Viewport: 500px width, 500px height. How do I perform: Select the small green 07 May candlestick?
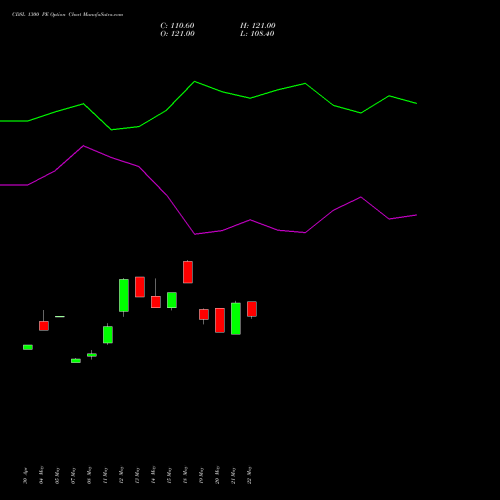point(76,361)
